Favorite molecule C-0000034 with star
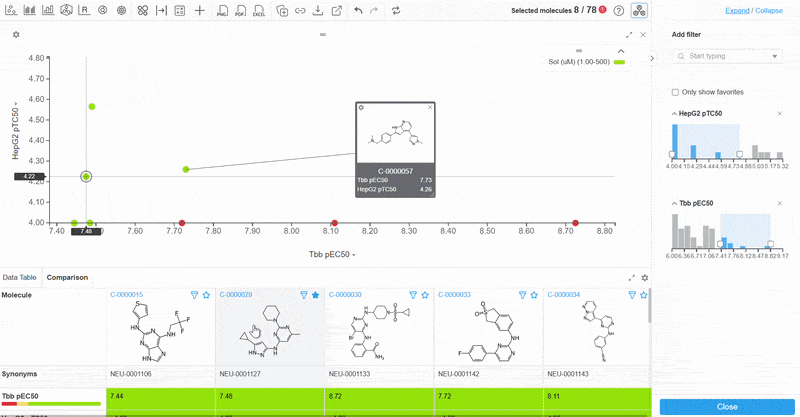 pos(643,295)
